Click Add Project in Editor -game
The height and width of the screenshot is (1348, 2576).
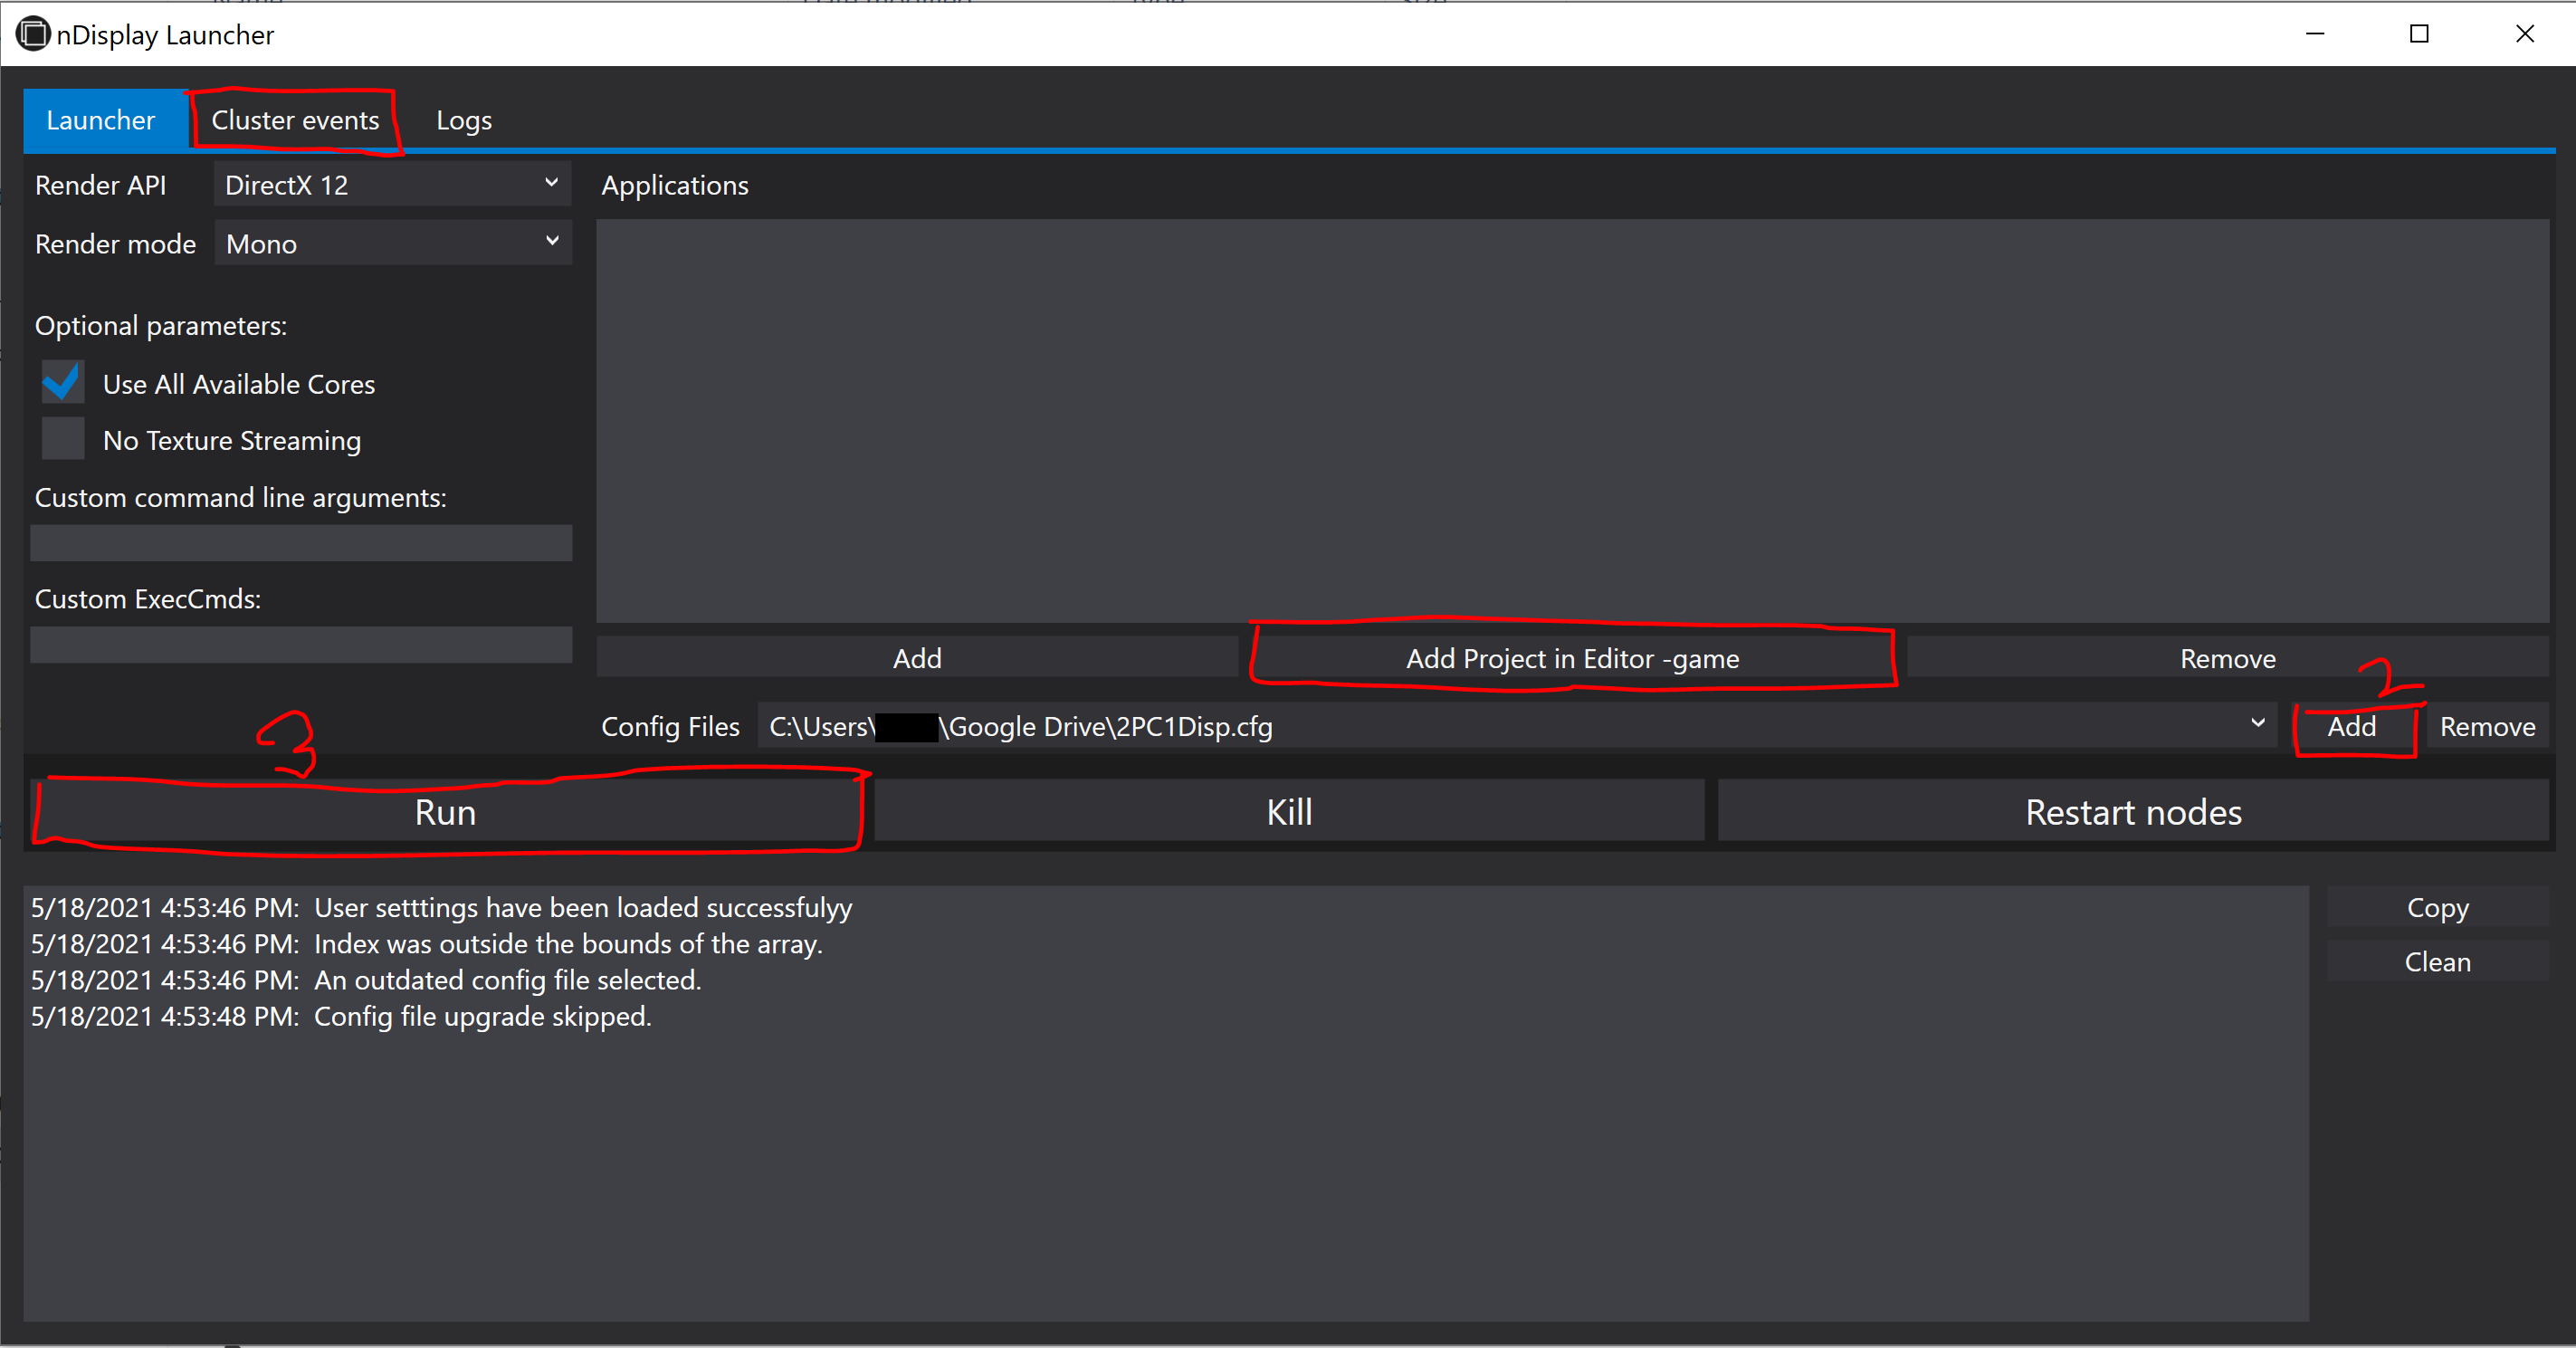click(1571, 658)
